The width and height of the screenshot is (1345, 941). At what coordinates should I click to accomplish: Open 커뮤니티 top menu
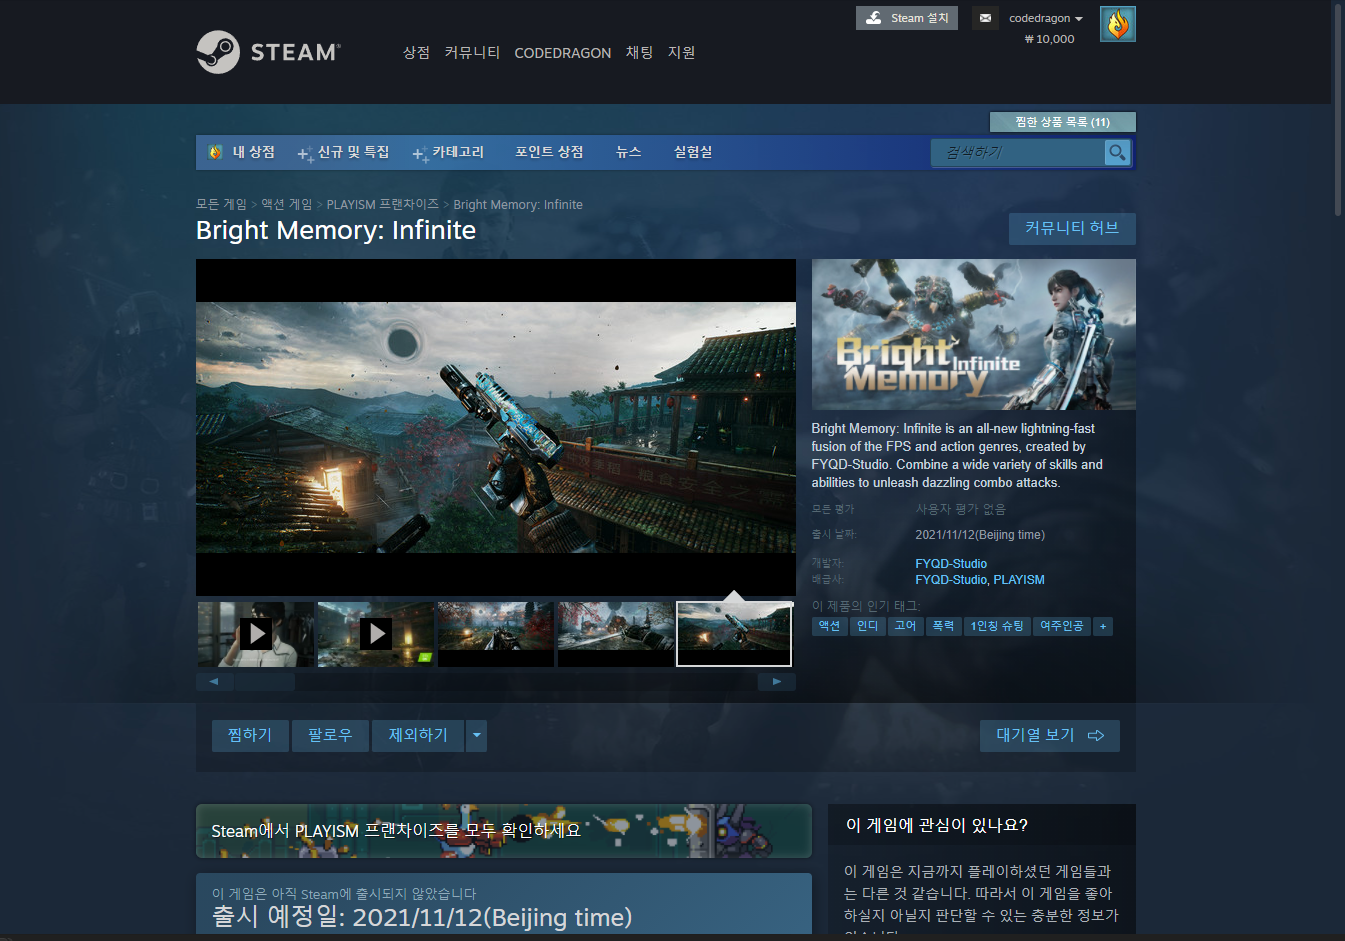[x=472, y=52]
